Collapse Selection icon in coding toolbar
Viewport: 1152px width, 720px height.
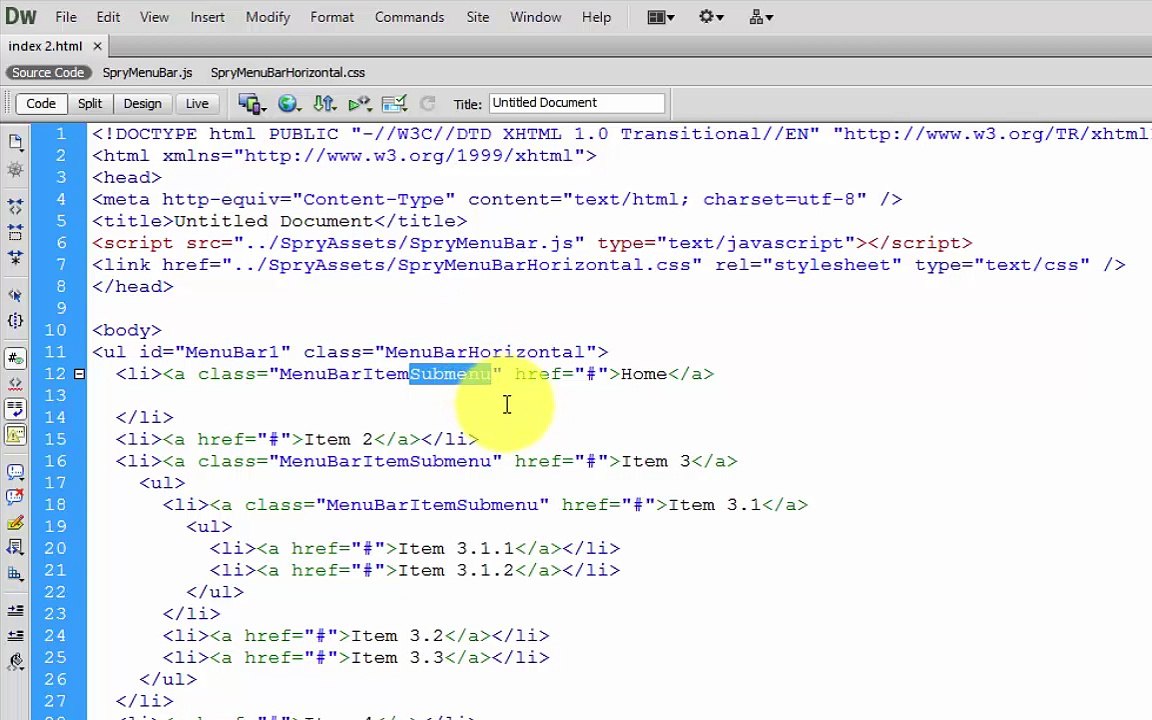(x=15, y=232)
